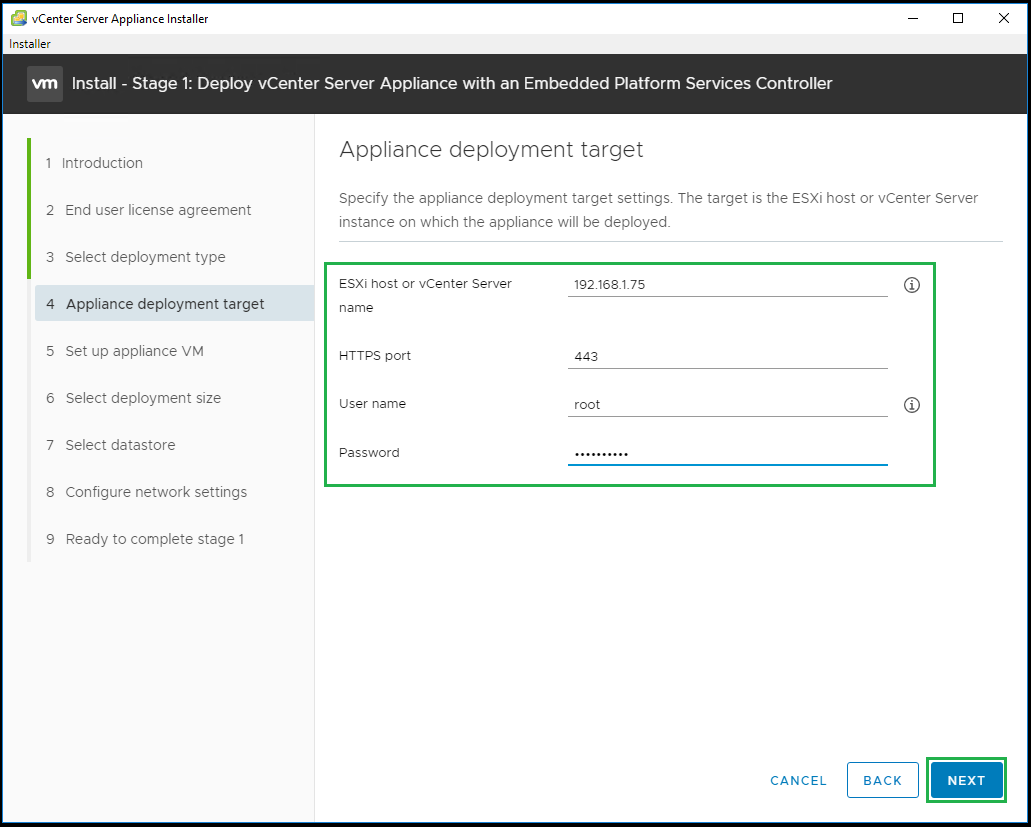Focus the HTTPS port field
Viewport: 1031px width, 827px height.
click(x=727, y=357)
